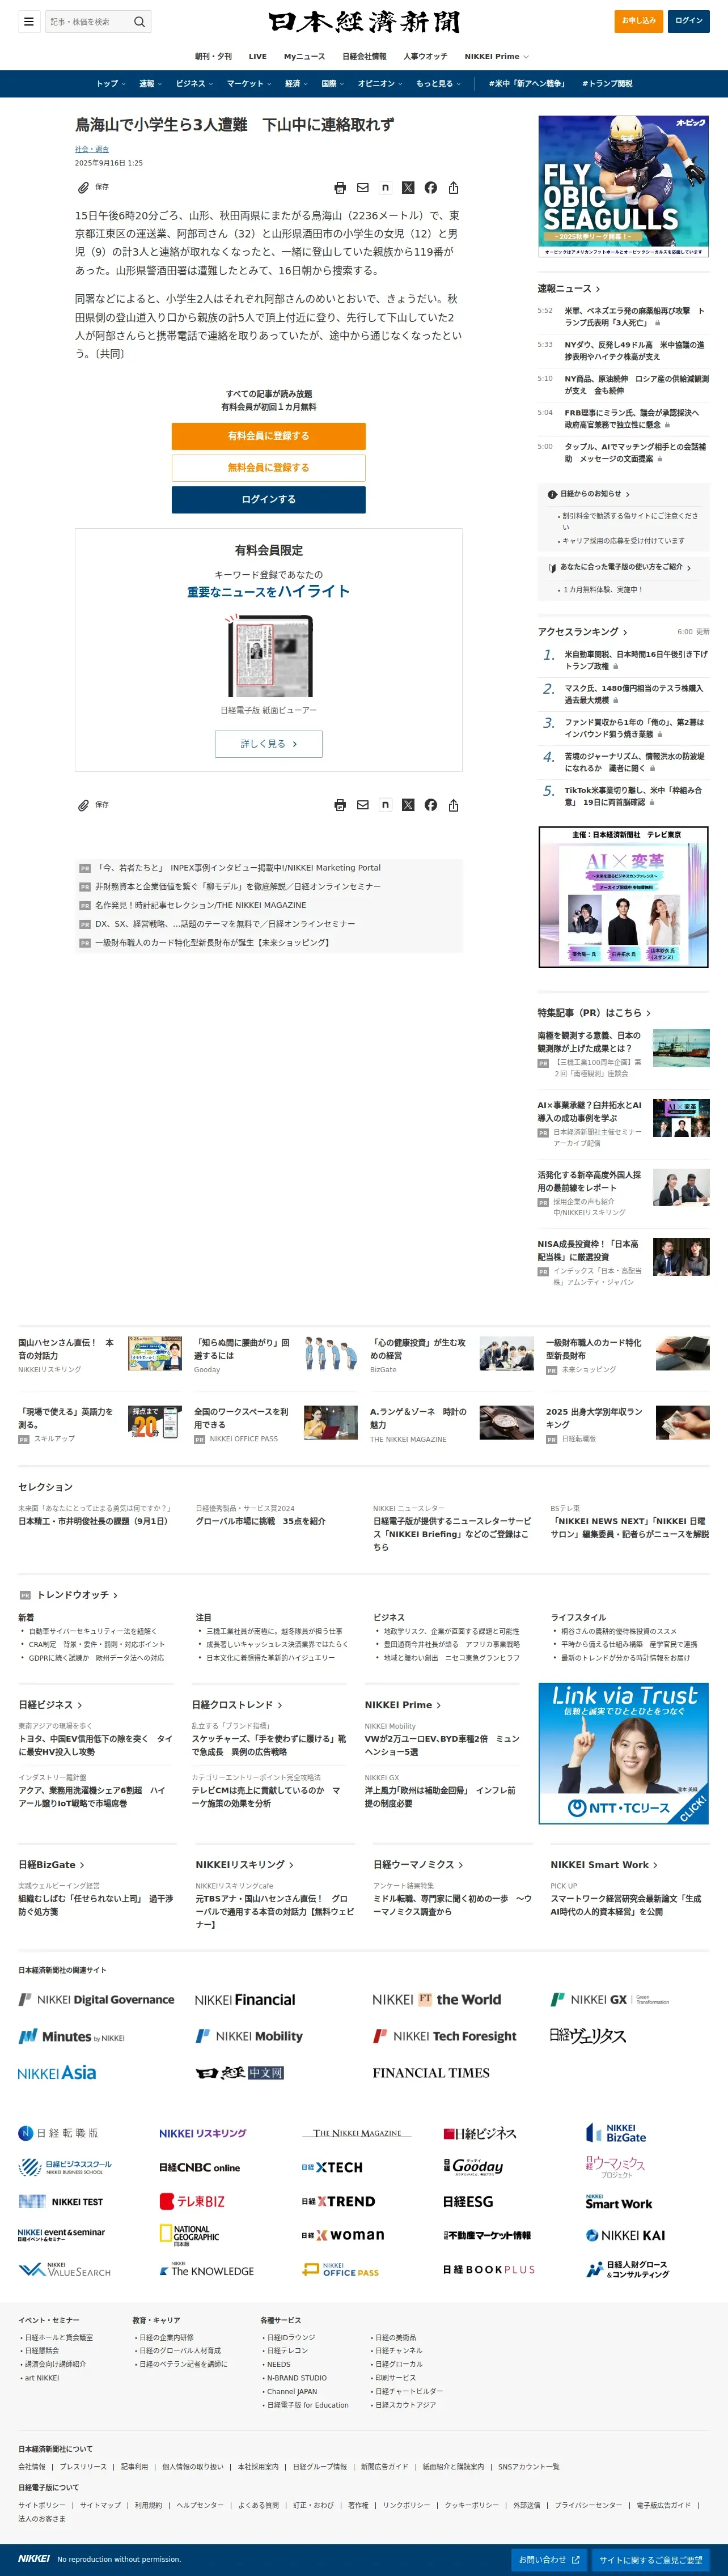Click the top note share icon

click(x=385, y=188)
